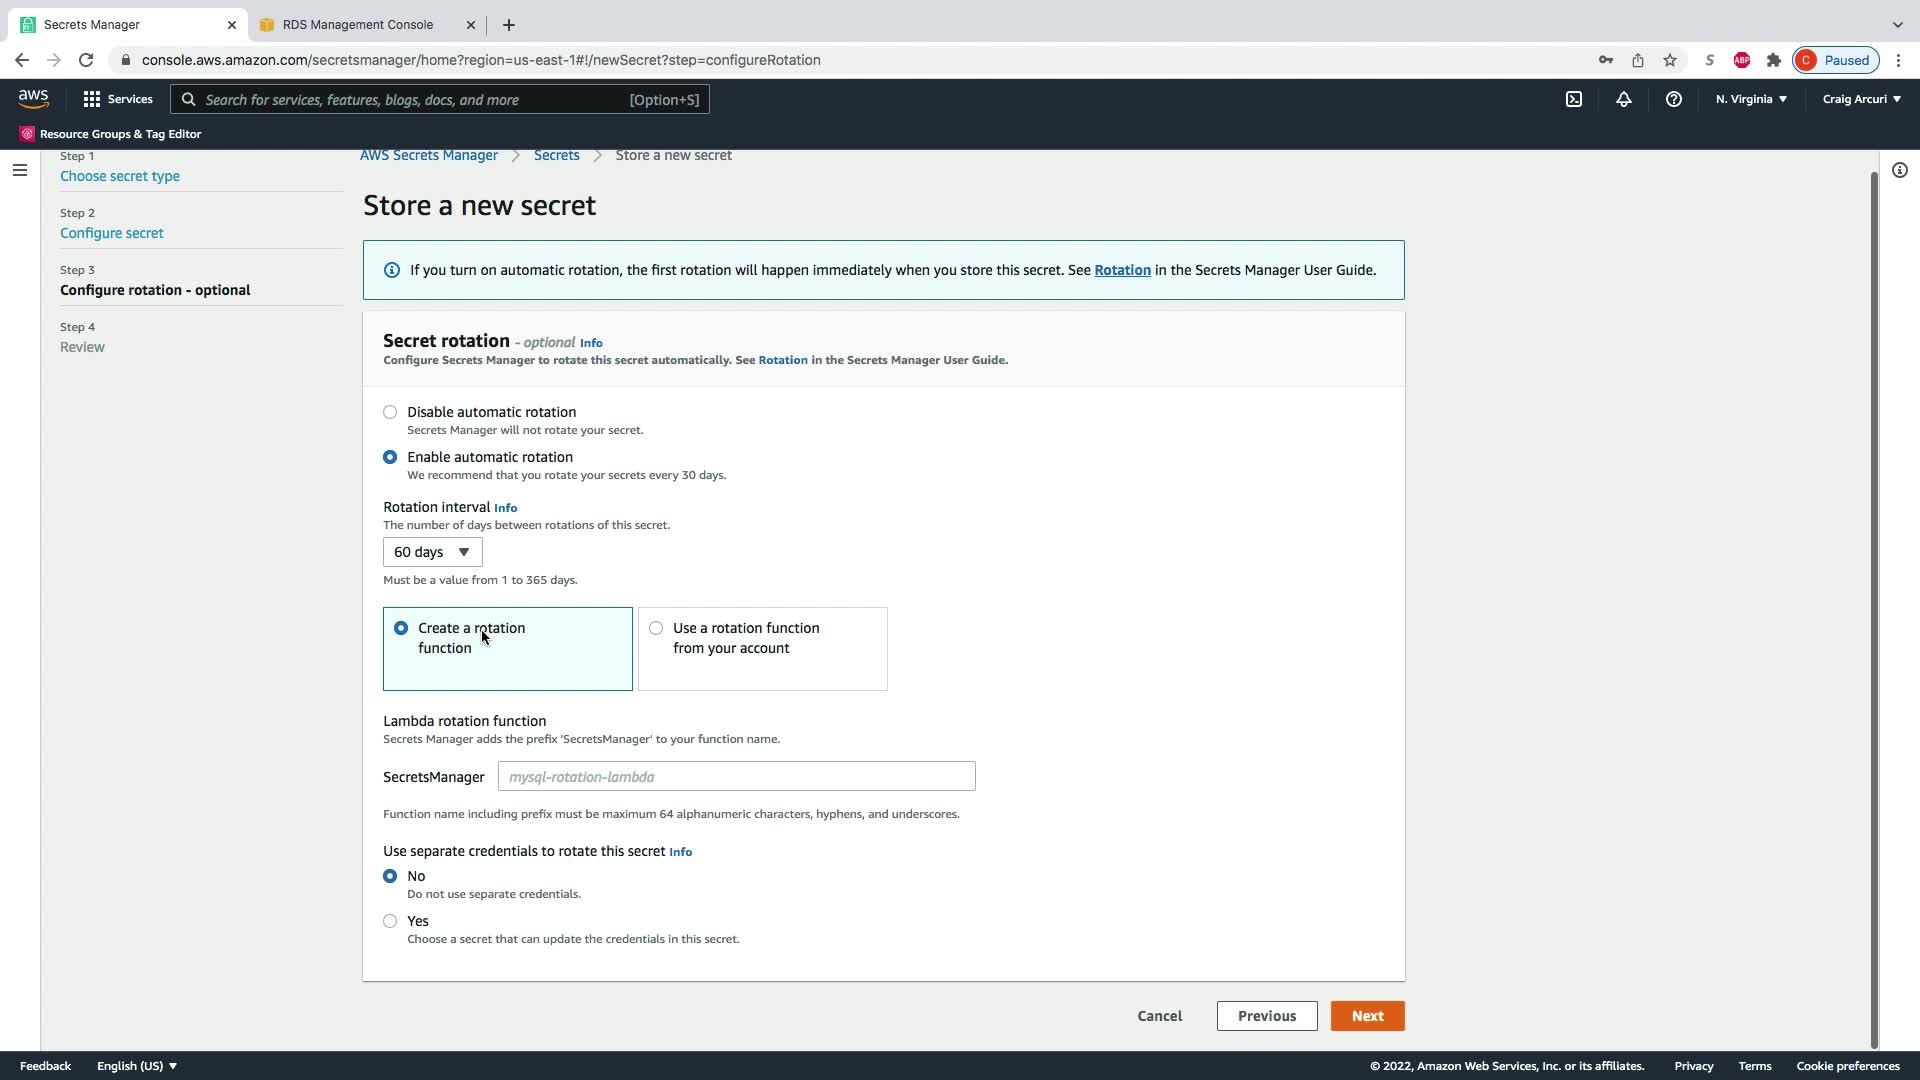Click the Previous button
Screen dimensions: 1920x1080
(x=1266, y=1016)
